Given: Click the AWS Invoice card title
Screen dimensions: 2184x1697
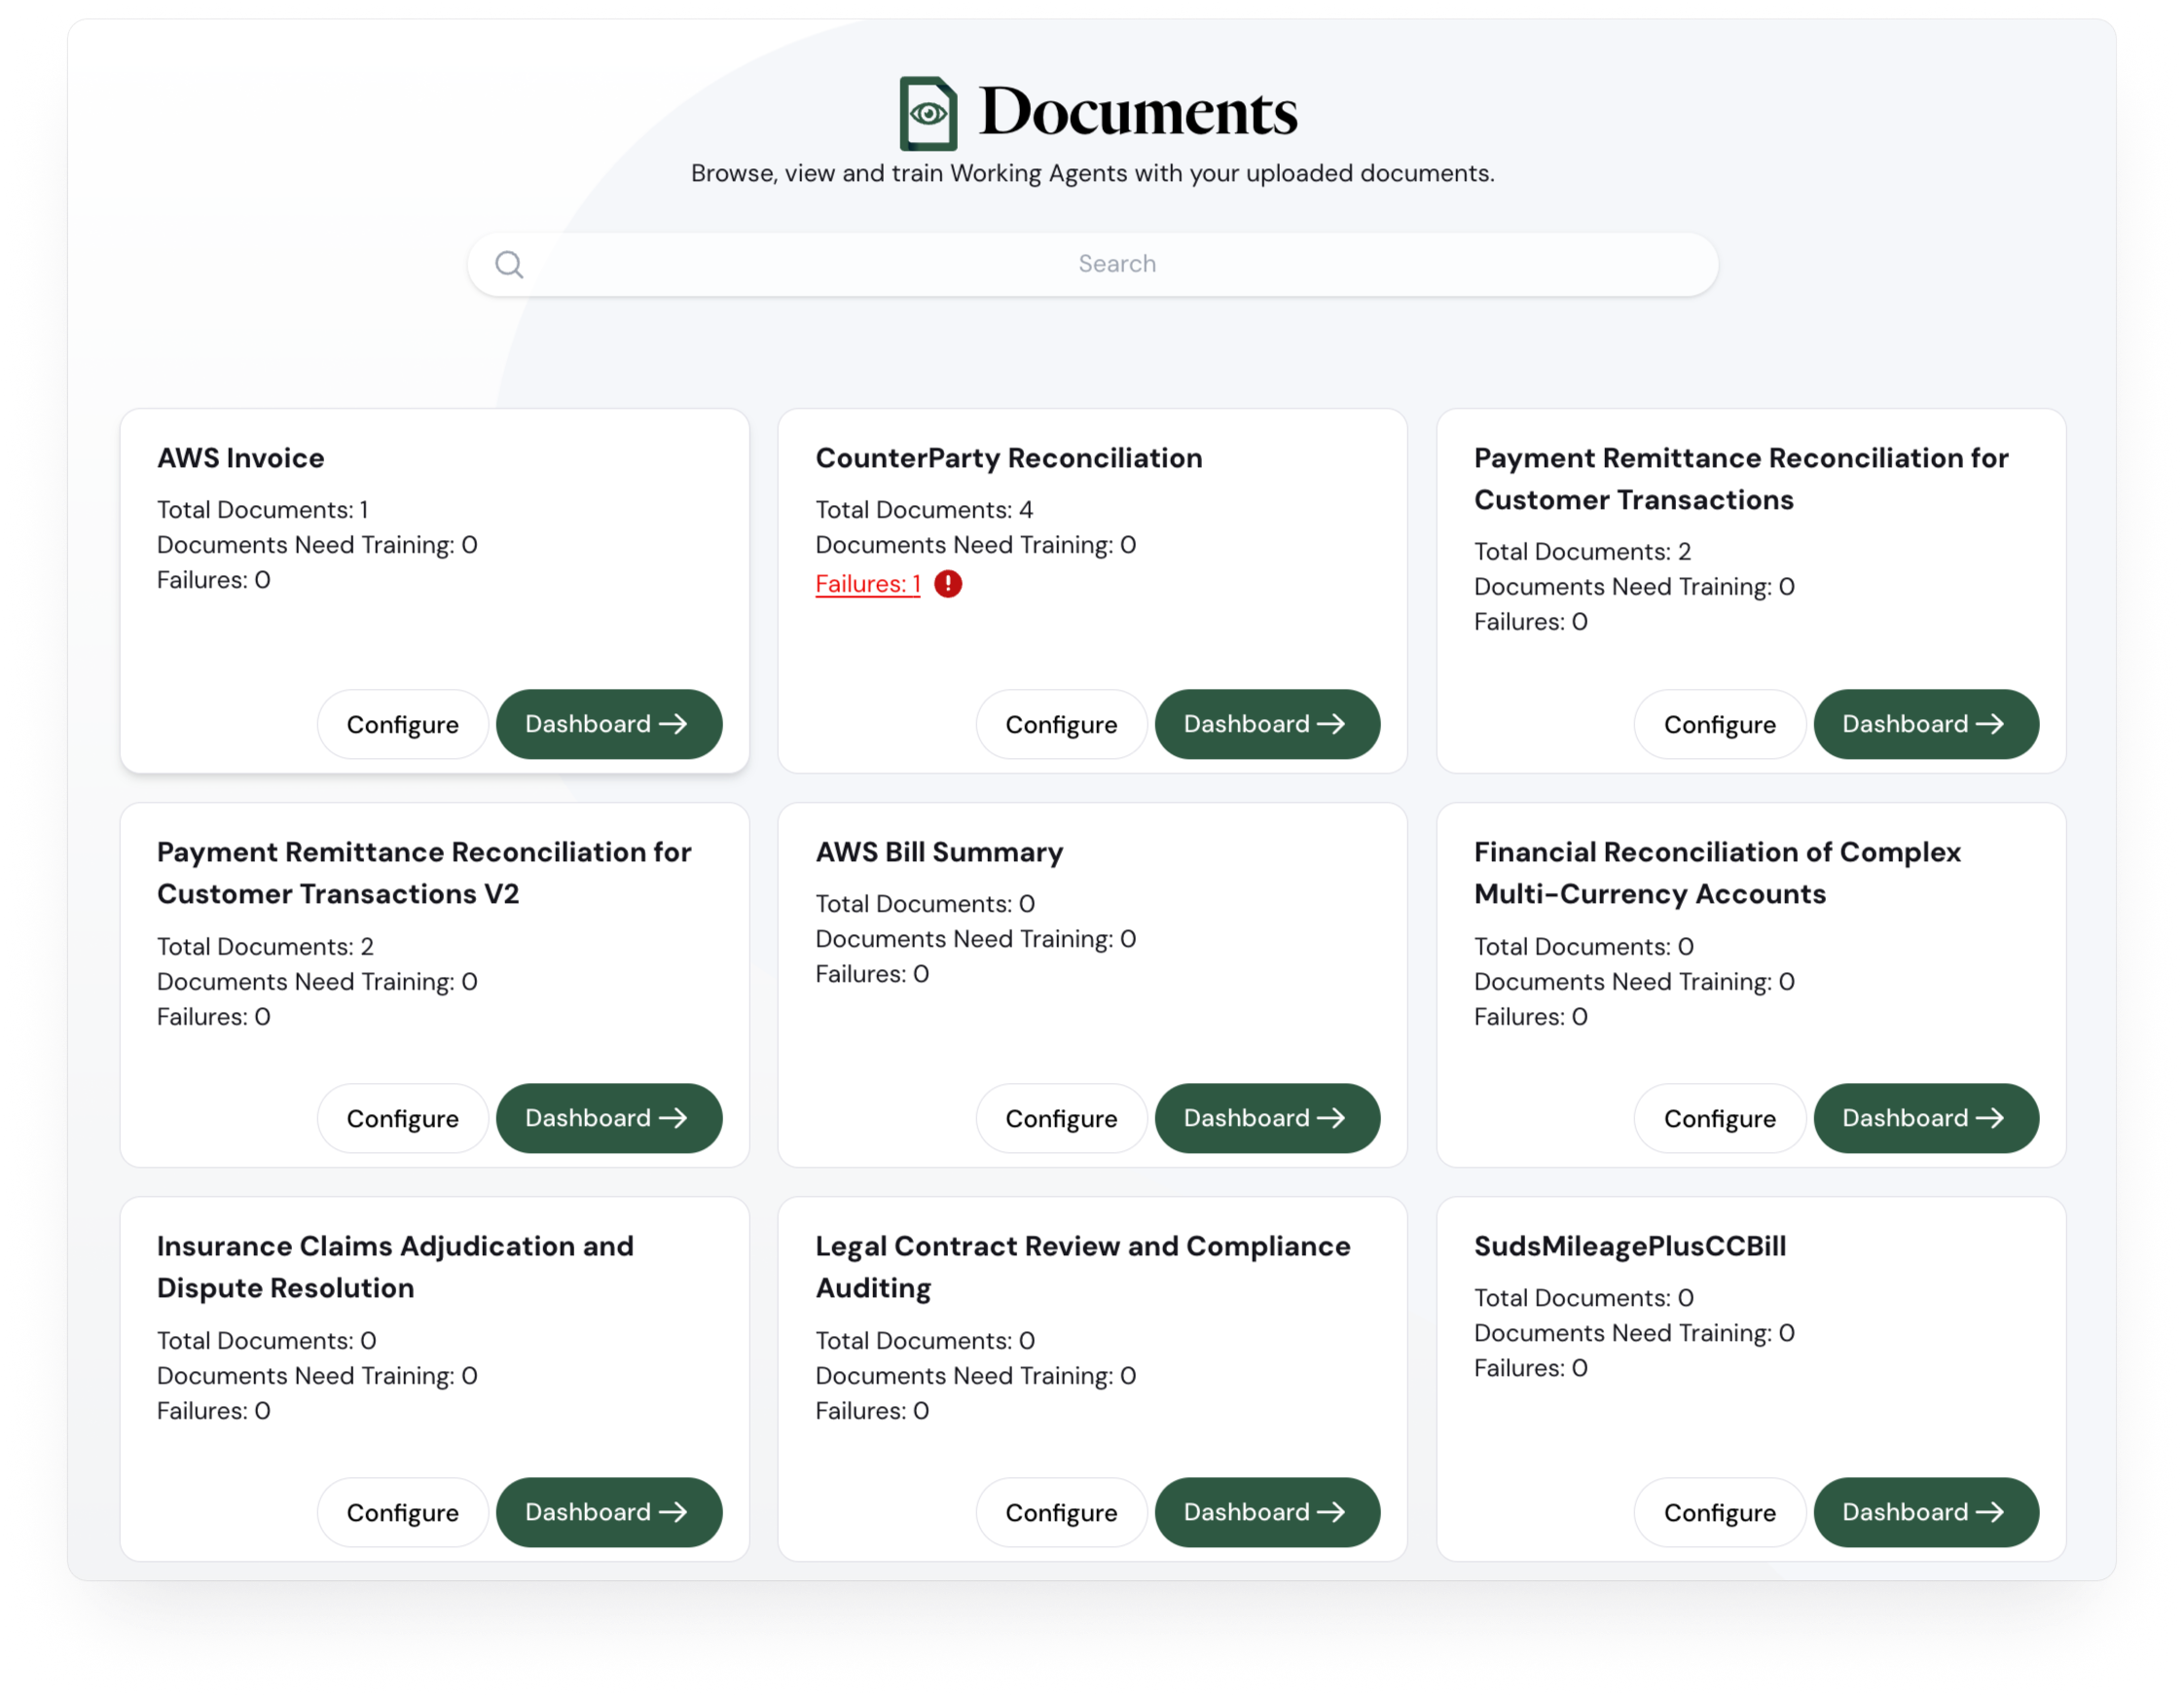Looking at the screenshot, I should pyautogui.click(x=241, y=458).
